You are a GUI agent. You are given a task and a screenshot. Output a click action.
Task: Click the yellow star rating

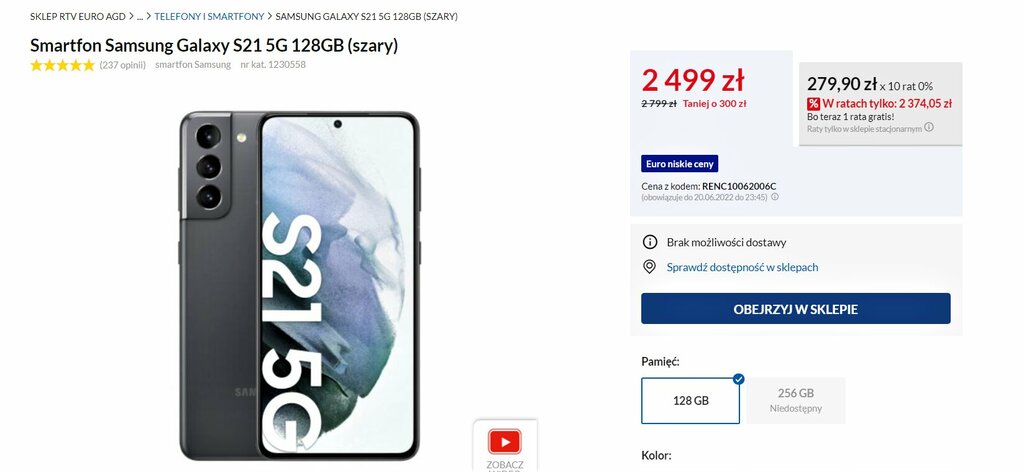click(x=63, y=65)
